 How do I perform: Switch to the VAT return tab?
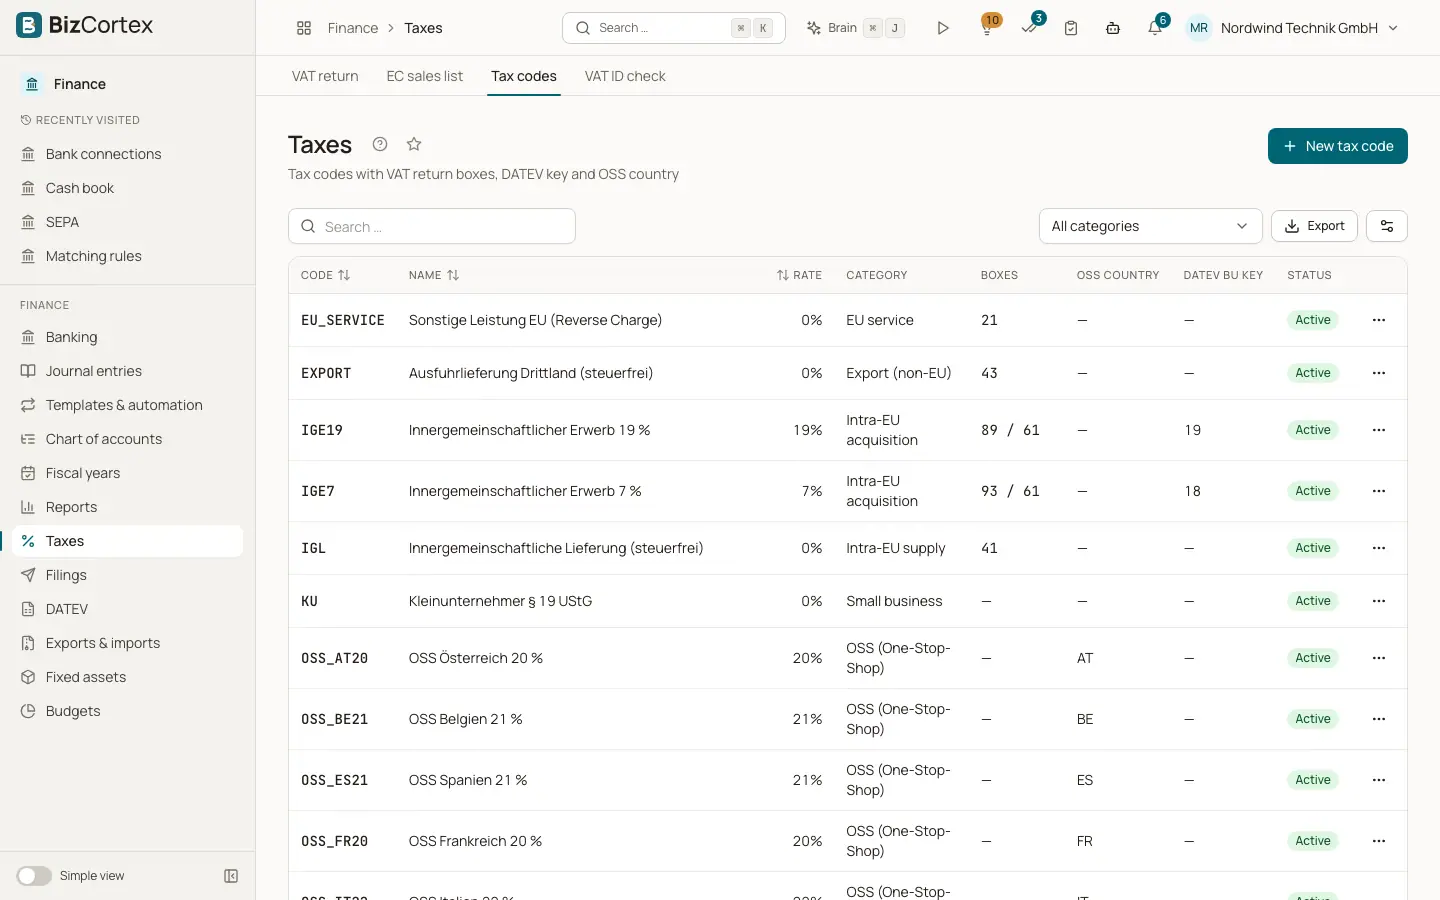pos(325,76)
